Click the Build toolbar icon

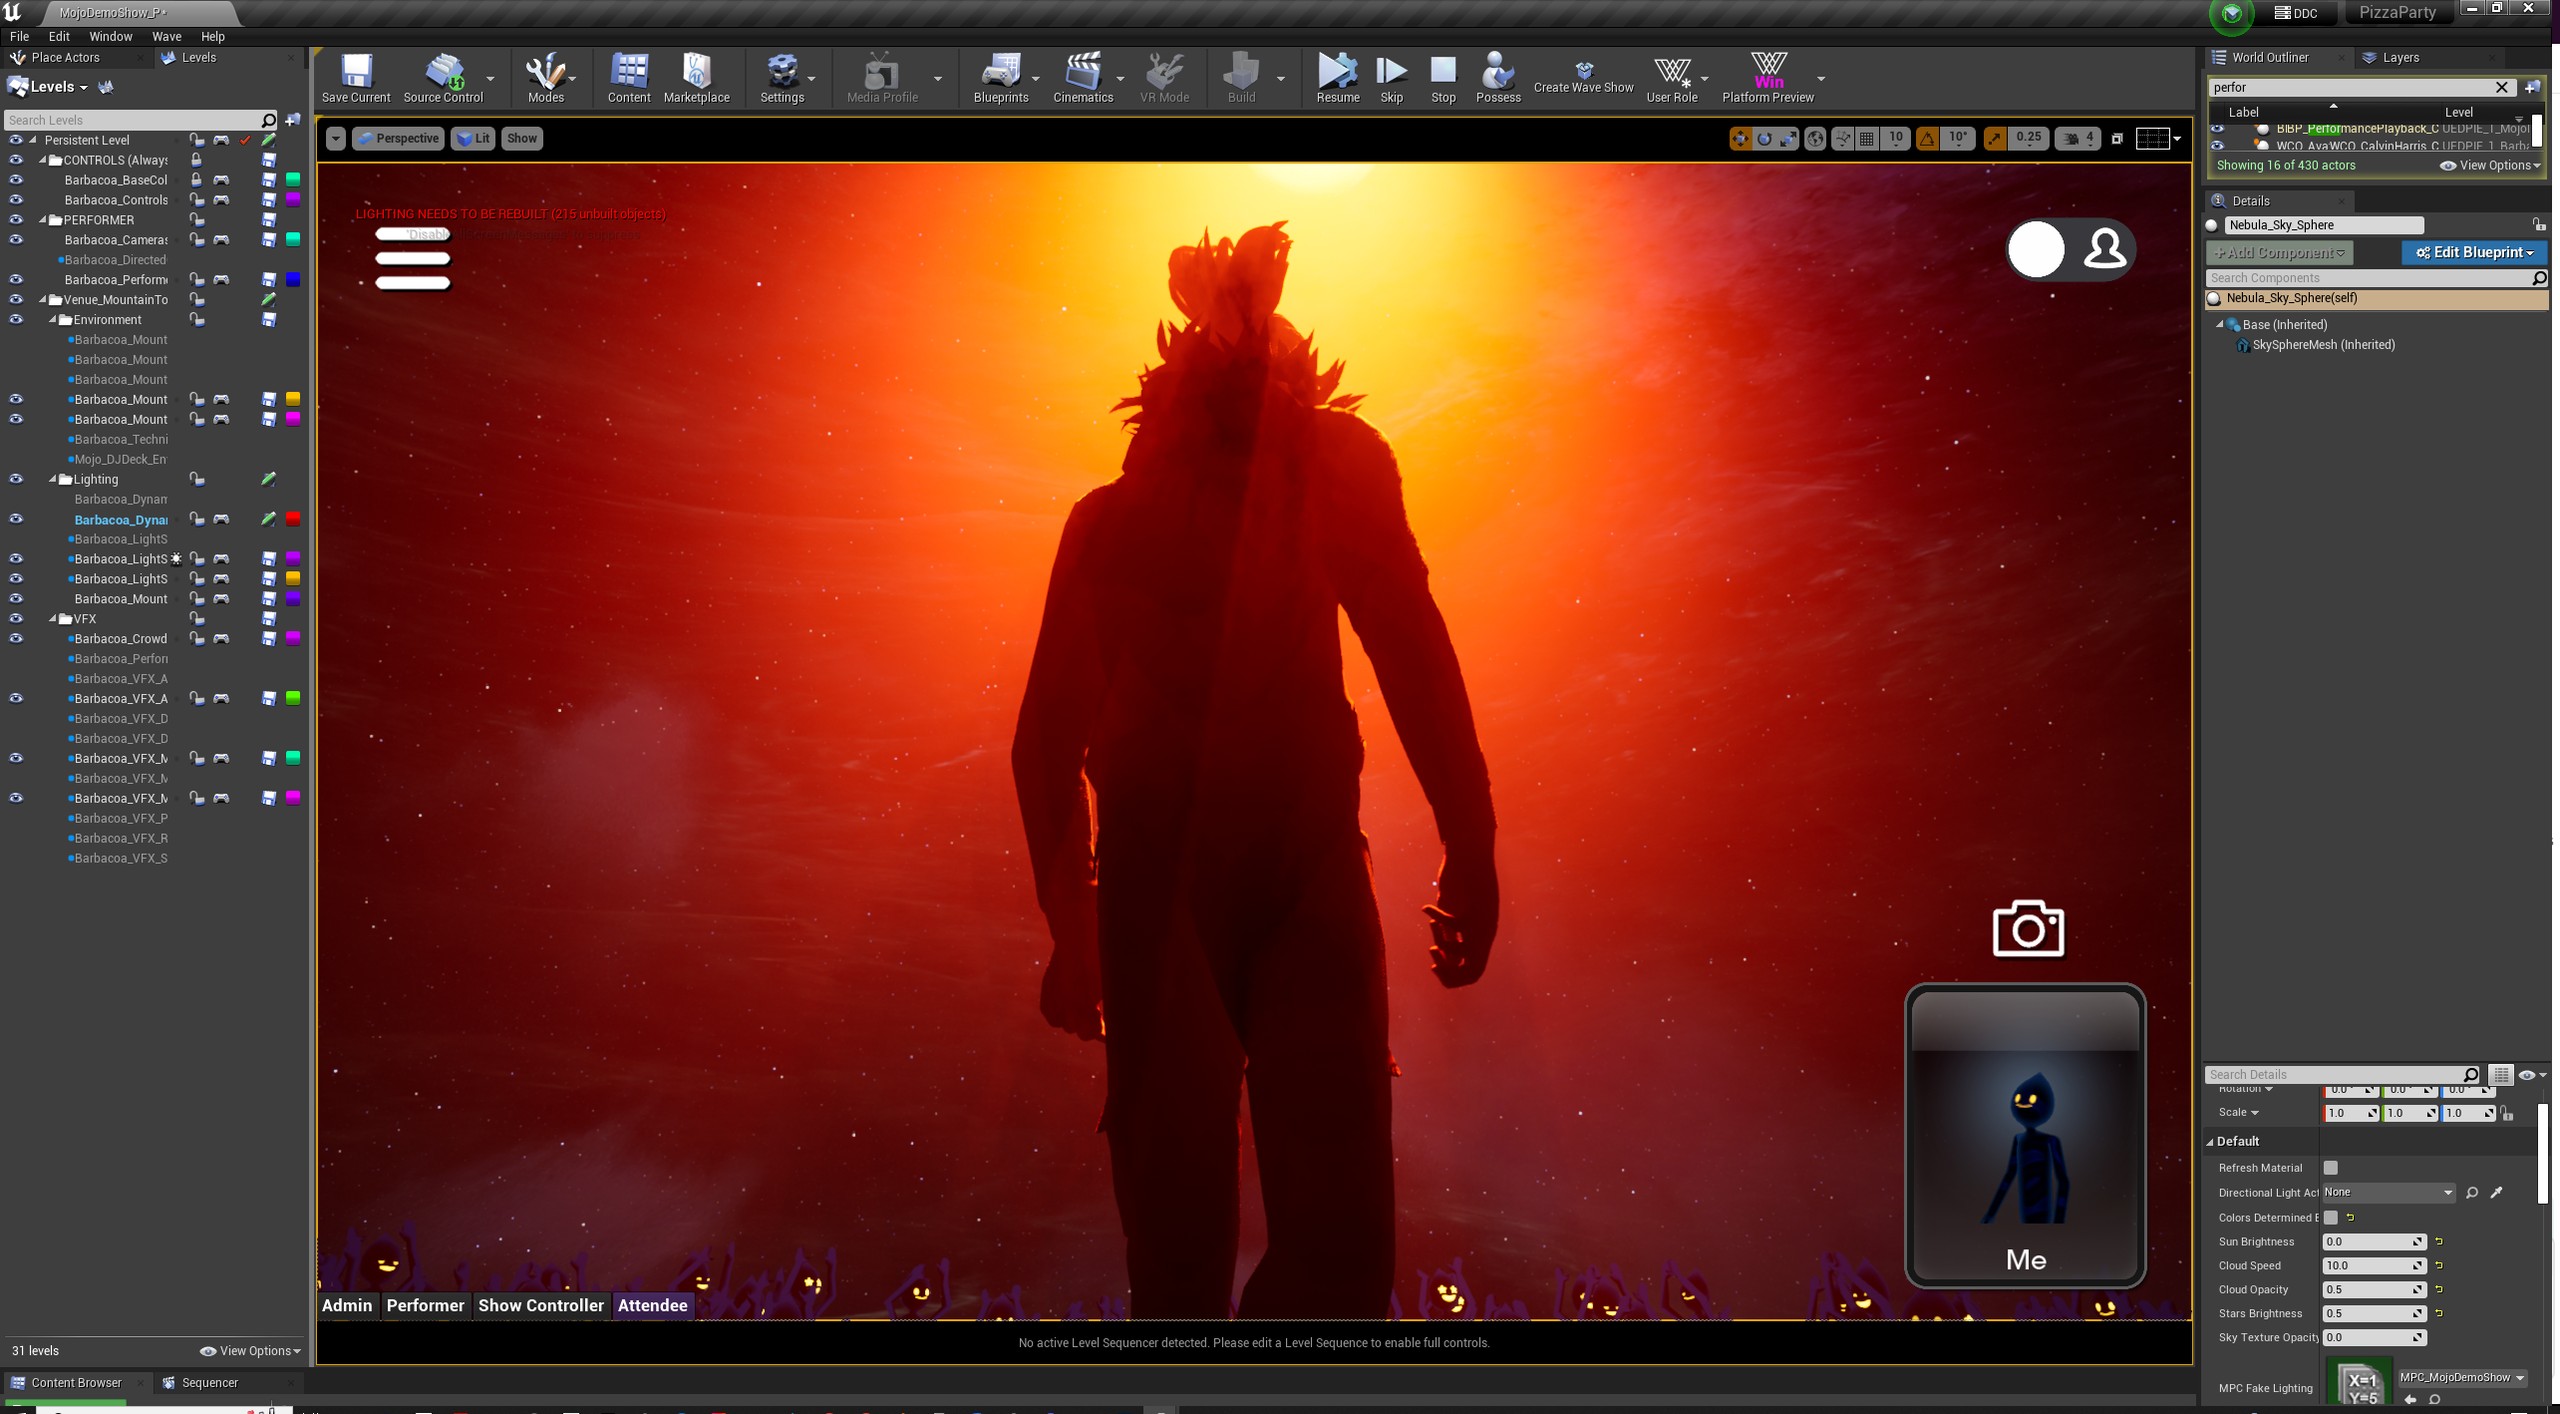[1241, 78]
